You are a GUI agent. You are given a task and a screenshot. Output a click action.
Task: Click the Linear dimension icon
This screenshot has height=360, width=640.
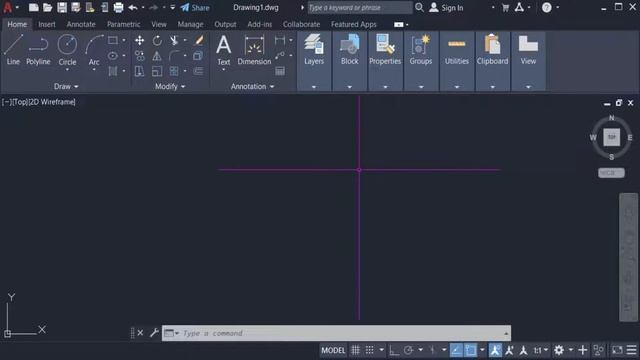click(x=280, y=40)
